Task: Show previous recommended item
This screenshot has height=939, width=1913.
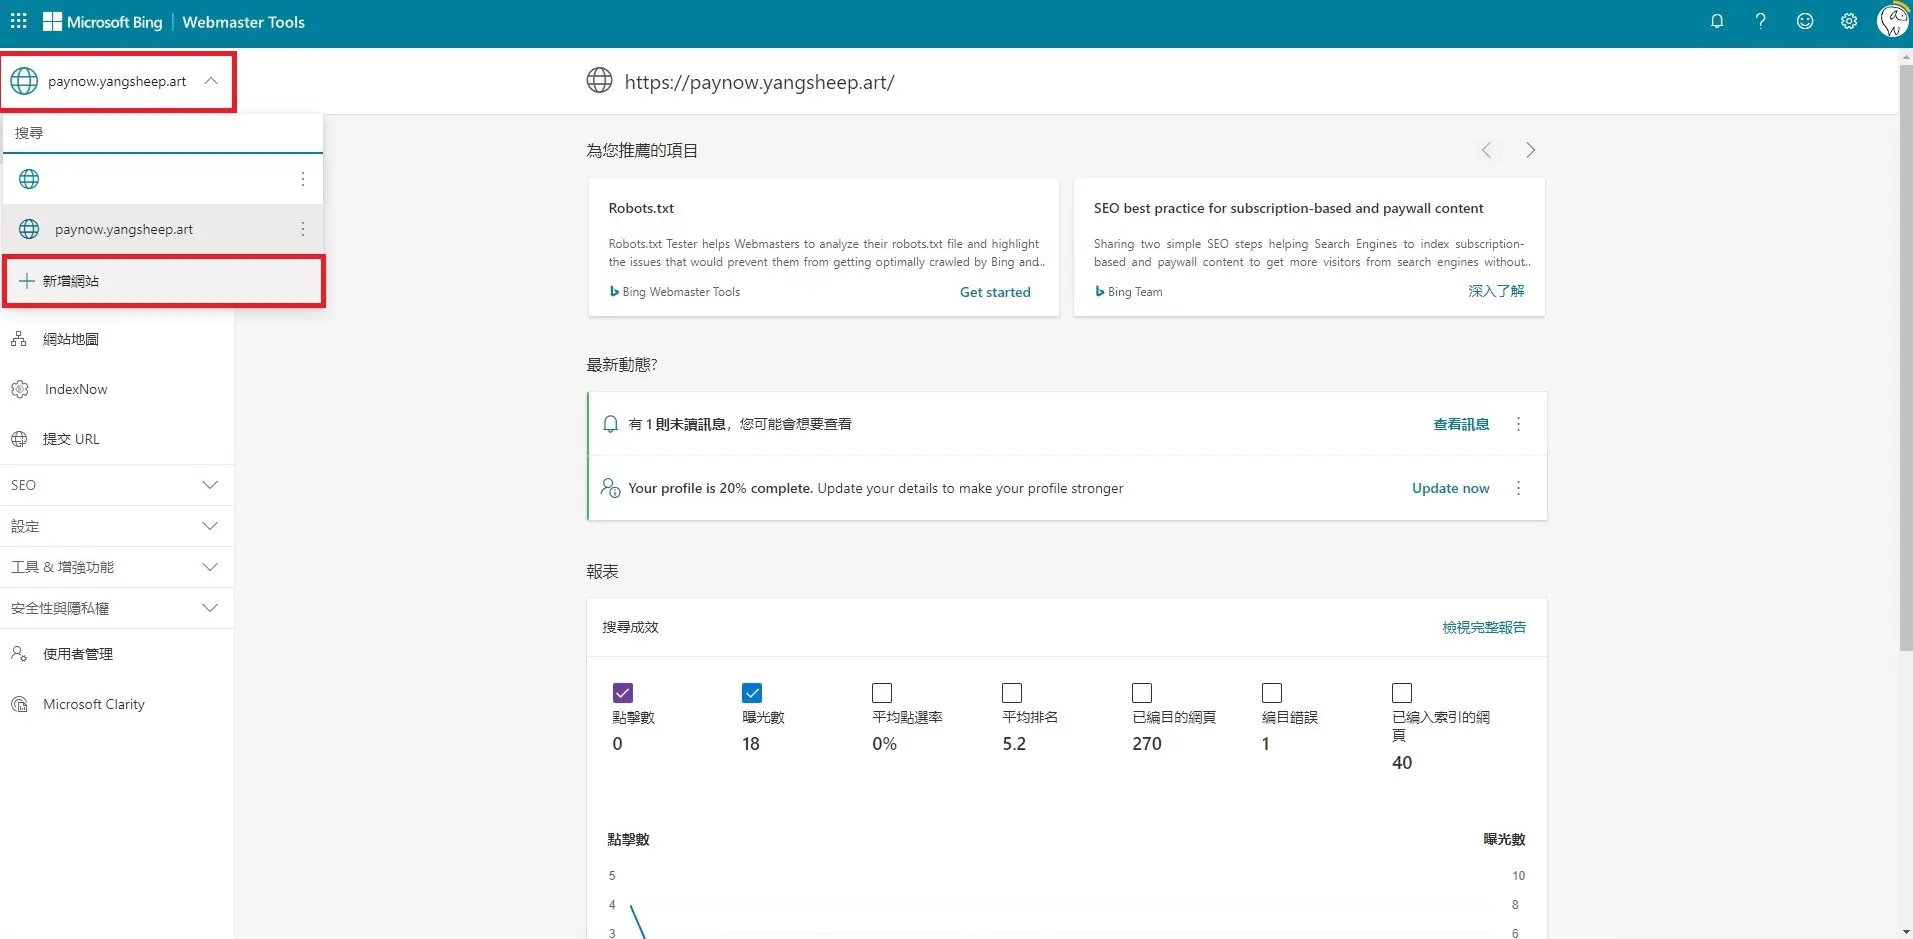Action: tap(1487, 150)
